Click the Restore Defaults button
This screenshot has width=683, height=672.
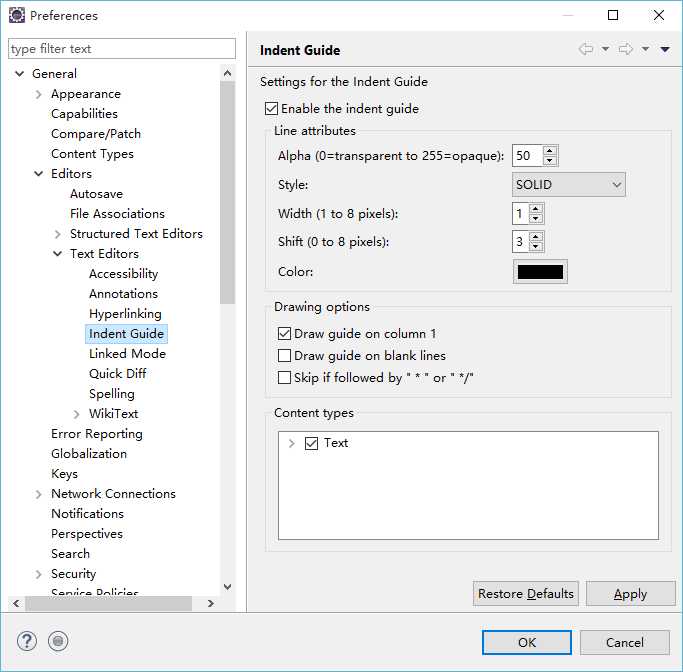coord(526,594)
